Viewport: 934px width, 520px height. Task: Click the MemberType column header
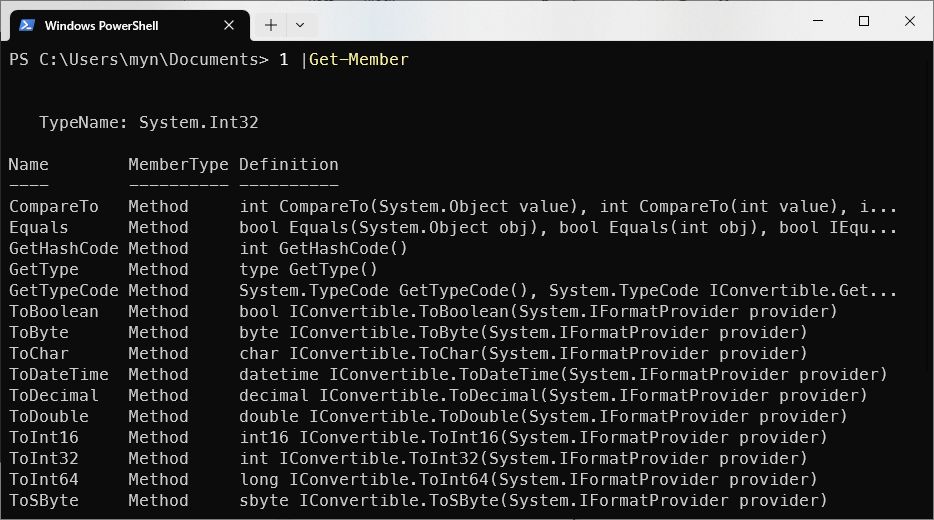click(x=178, y=164)
